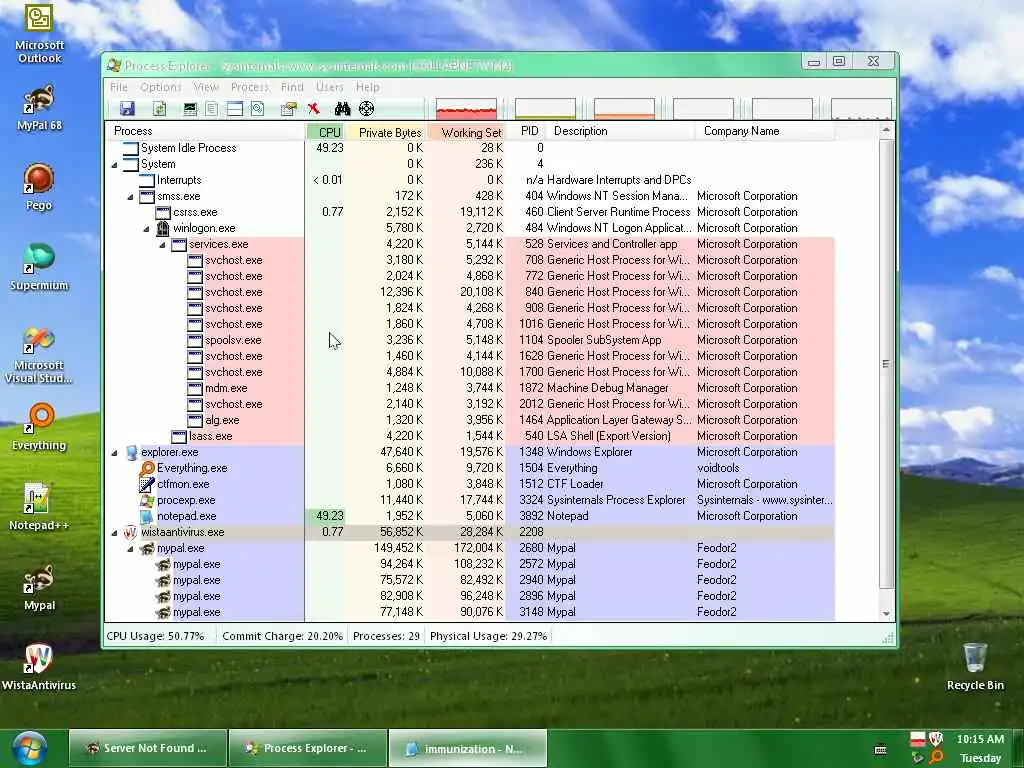Image resolution: width=1024 pixels, height=768 pixels.
Task: Open Properties via the toolbar icon
Action: pos(288,108)
